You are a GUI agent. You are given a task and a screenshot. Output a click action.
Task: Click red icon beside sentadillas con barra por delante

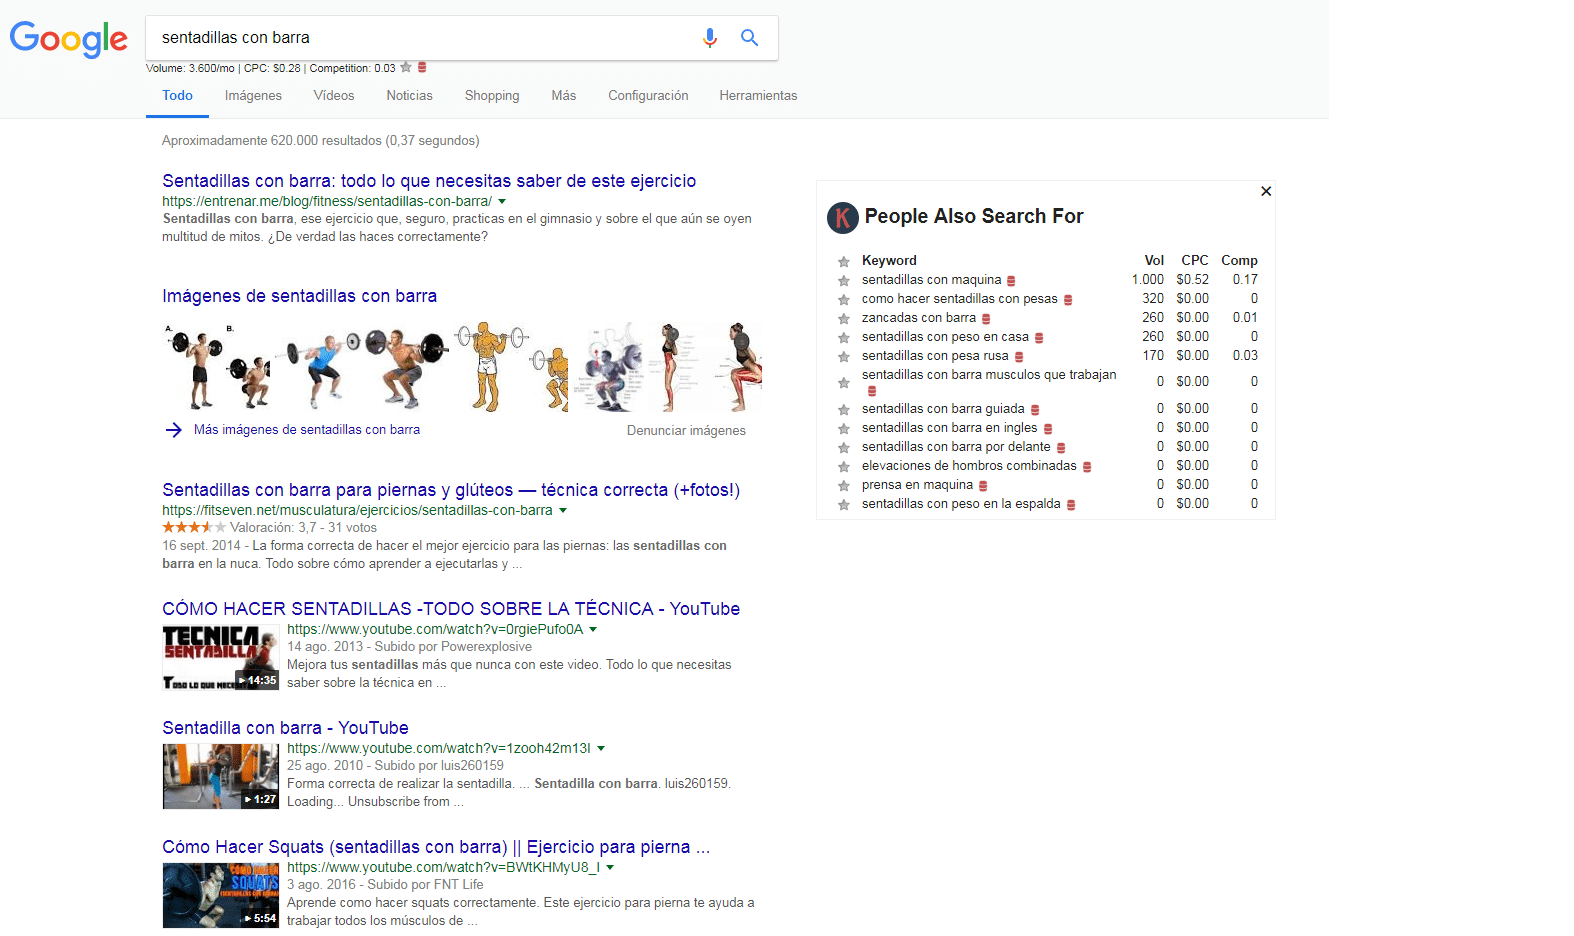(x=1061, y=448)
